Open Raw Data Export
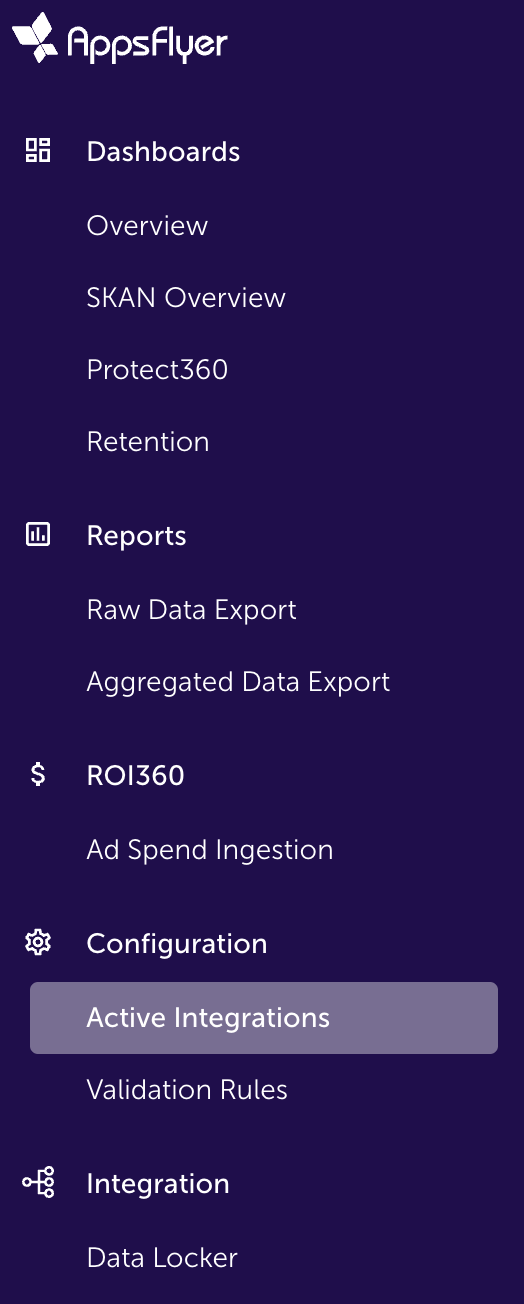 [191, 610]
